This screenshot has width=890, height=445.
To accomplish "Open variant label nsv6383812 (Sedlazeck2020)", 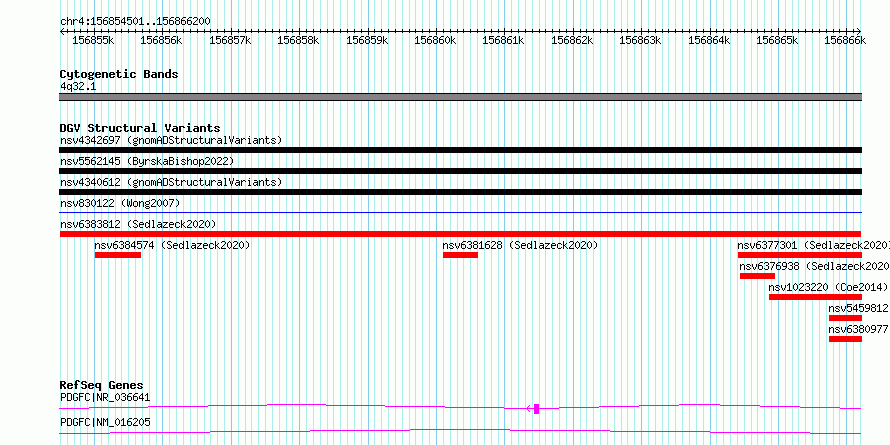I will (x=138, y=224).
